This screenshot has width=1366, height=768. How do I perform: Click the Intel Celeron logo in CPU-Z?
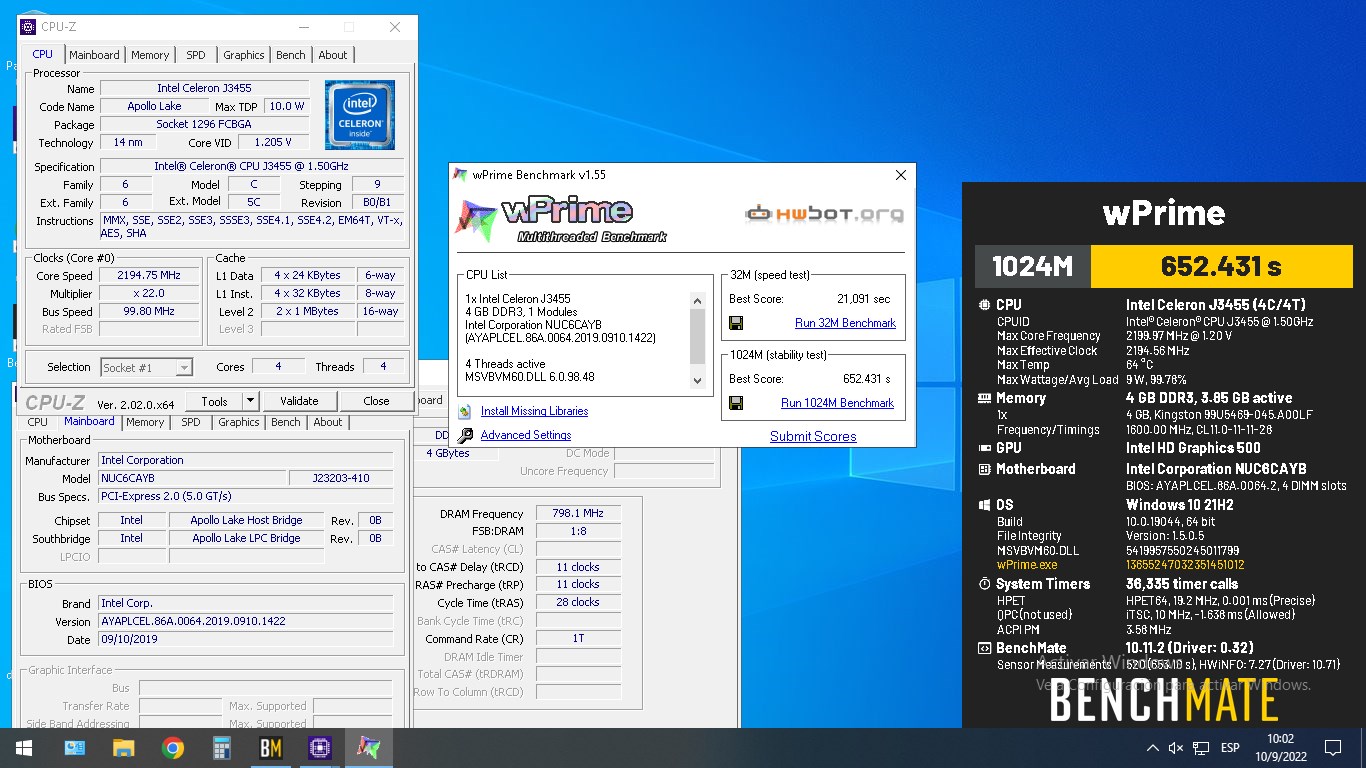pos(360,115)
